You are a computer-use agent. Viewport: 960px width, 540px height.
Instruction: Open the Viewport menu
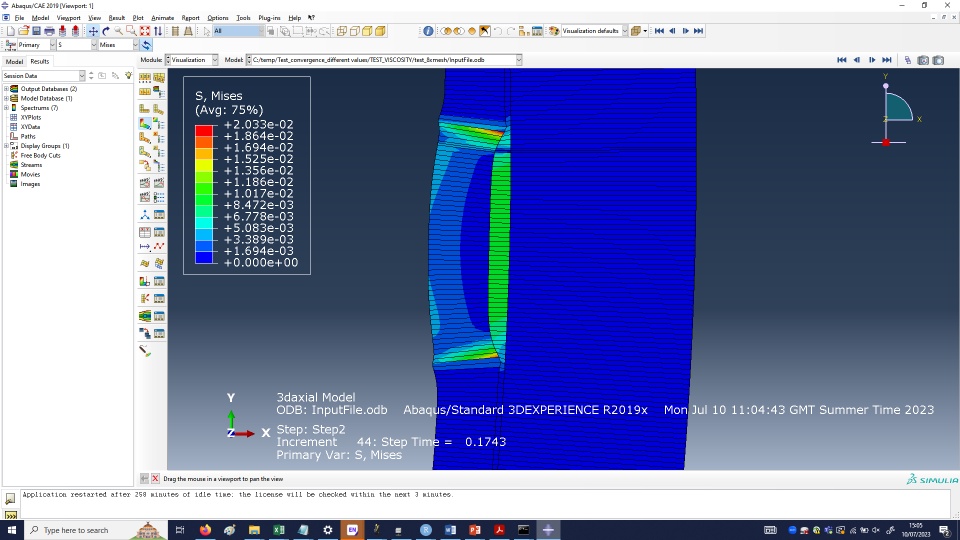point(69,18)
